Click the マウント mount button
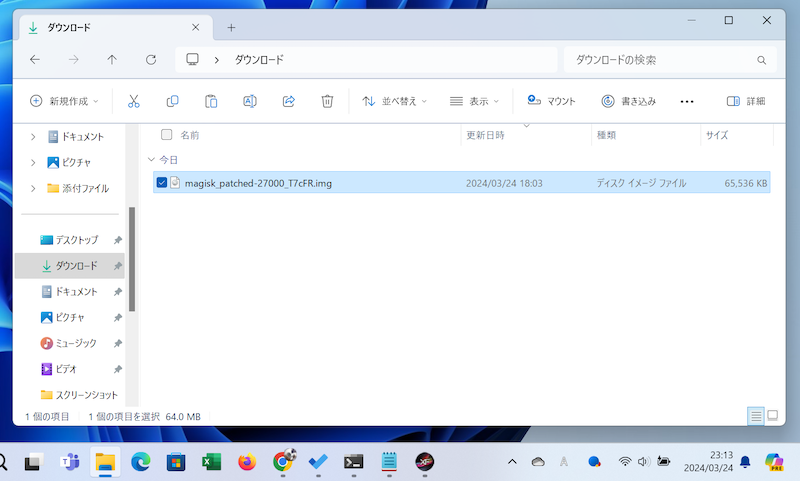The image size is (800, 481). click(x=551, y=101)
